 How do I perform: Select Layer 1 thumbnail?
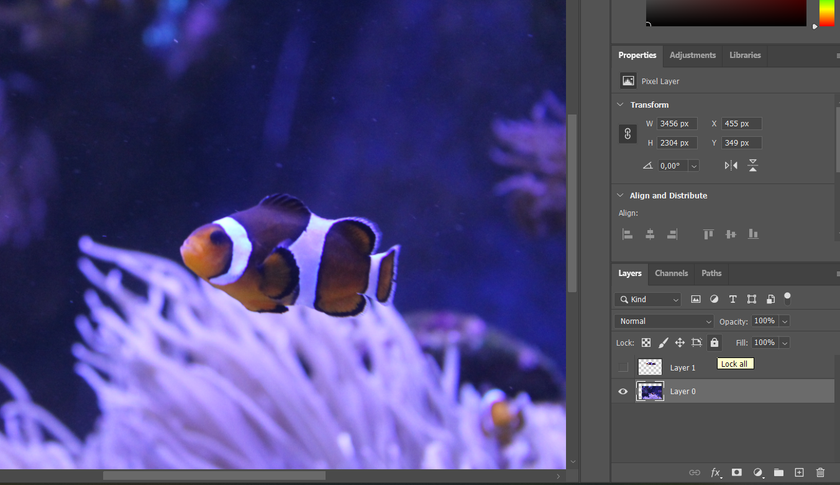click(650, 367)
